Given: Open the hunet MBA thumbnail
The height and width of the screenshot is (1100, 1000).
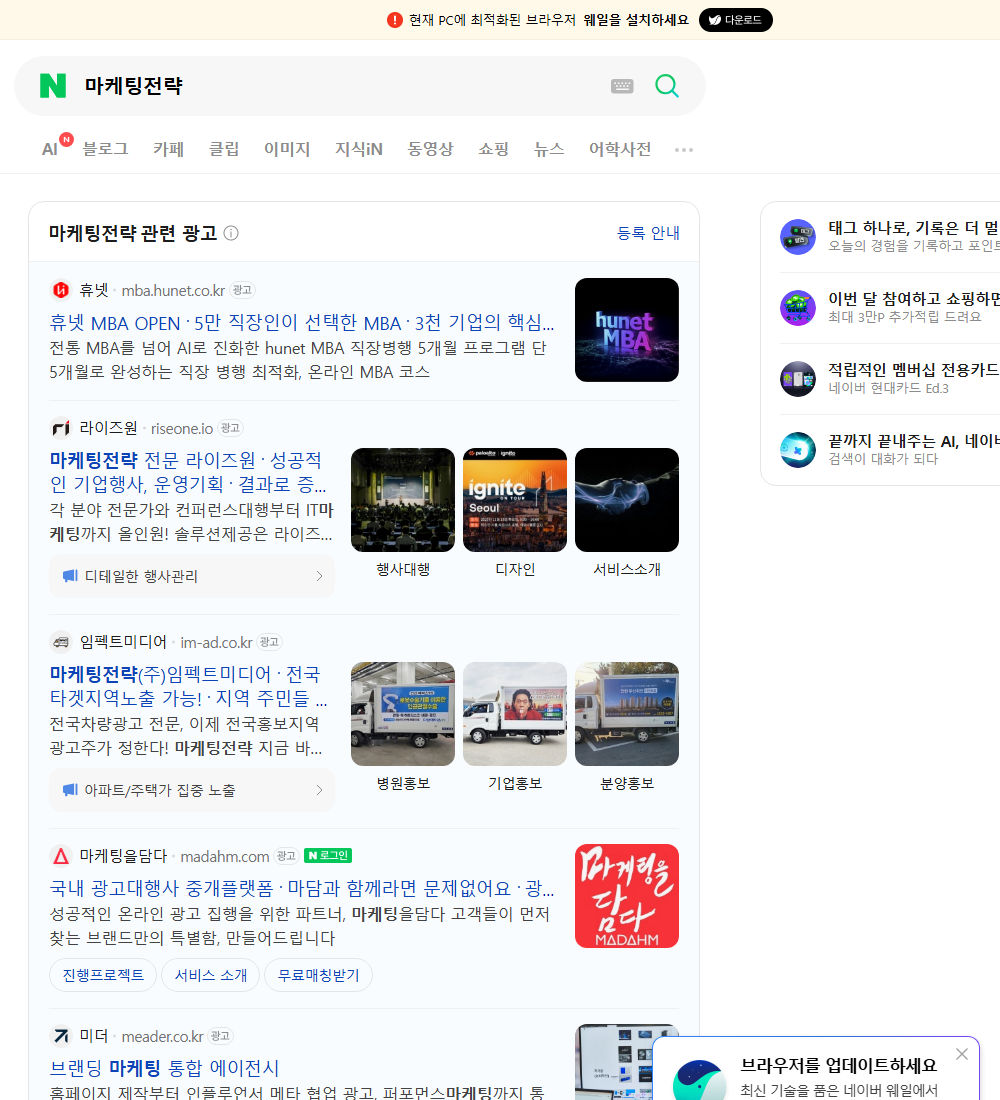Looking at the screenshot, I should (627, 330).
